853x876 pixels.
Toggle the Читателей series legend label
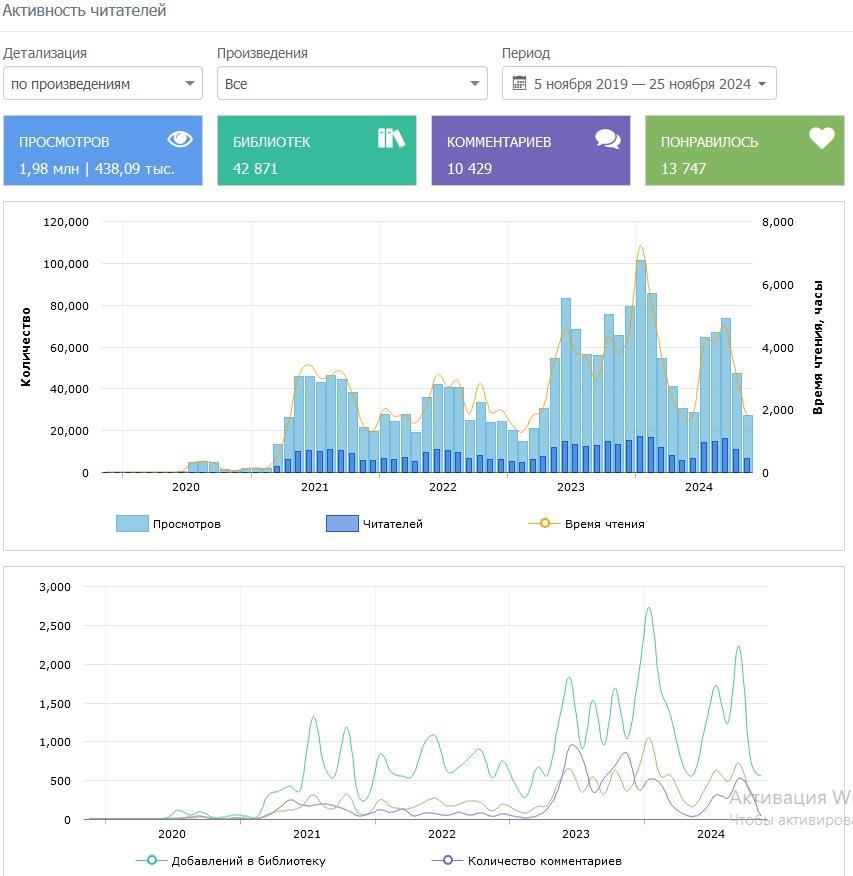[392, 523]
